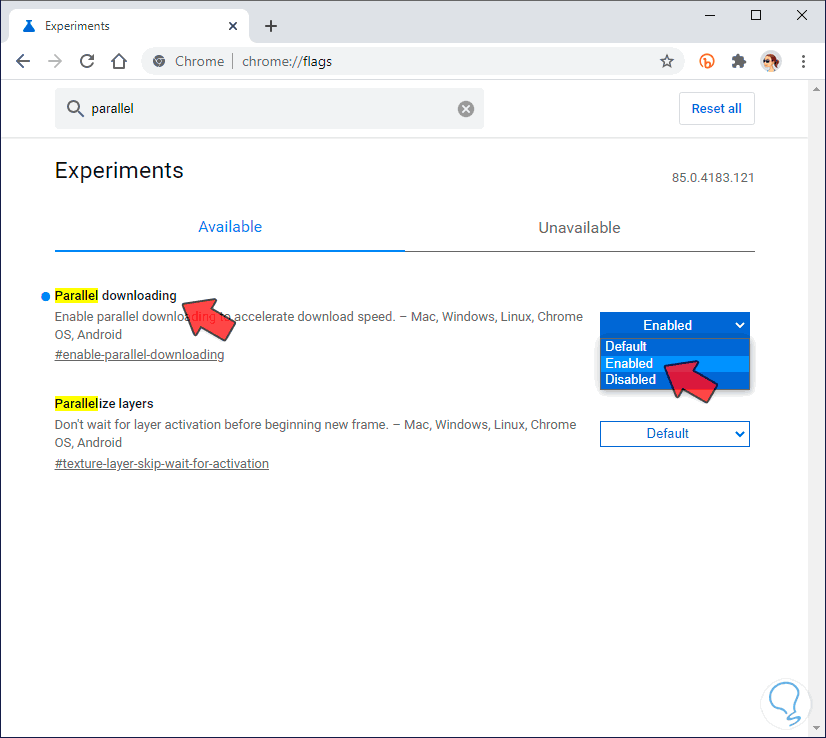Click the Parallelize layers title
Viewport: 826px width, 738px height.
pos(104,404)
